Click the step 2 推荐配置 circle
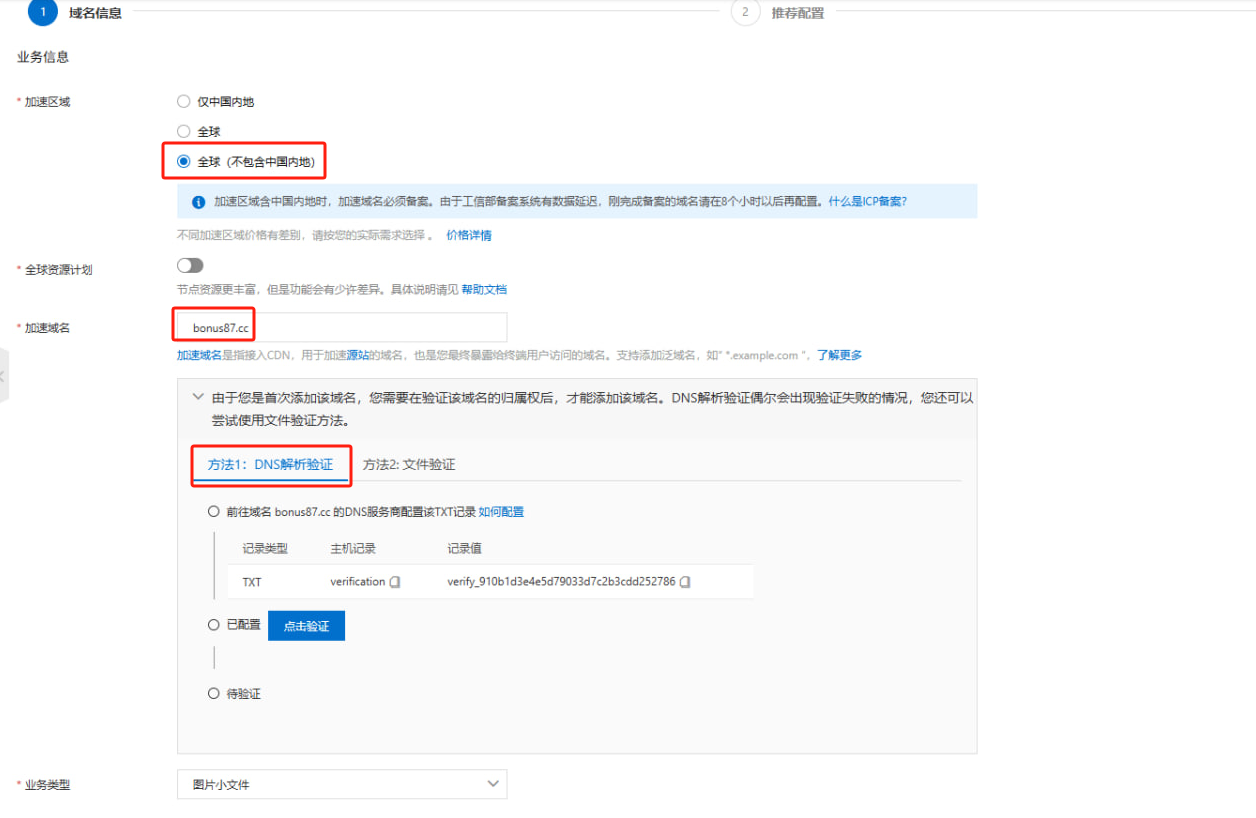The width and height of the screenshot is (1256, 818). point(745,12)
